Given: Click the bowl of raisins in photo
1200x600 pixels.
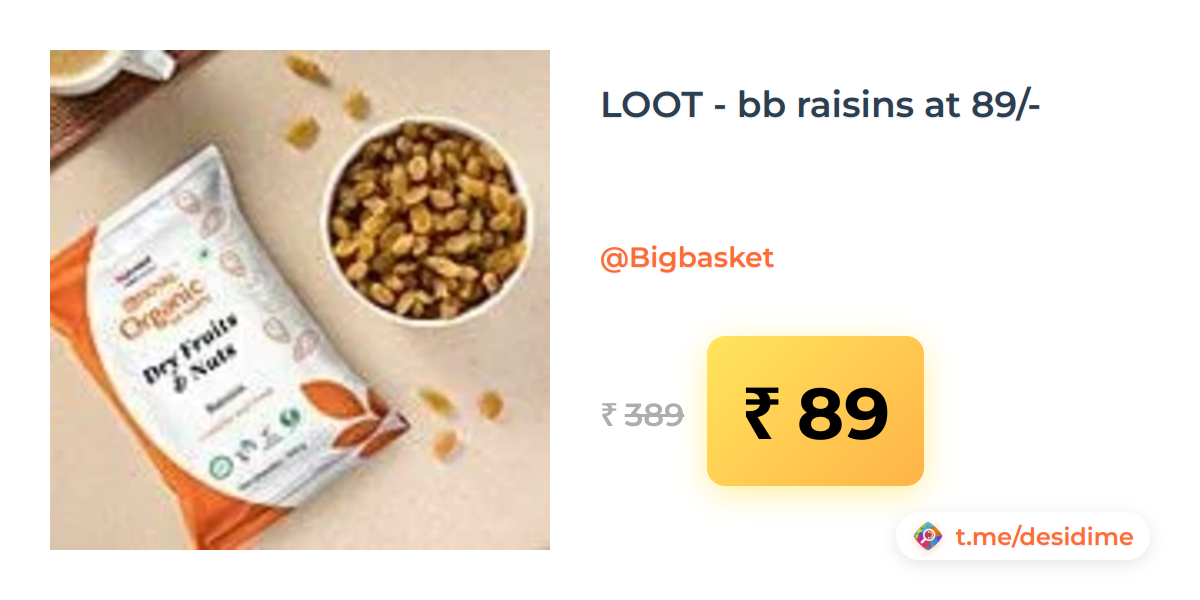Looking at the screenshot, I should tap(427, 222).
